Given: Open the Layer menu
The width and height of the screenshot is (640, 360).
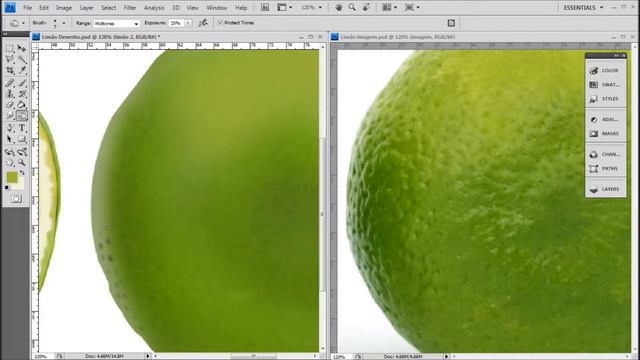Looking at the screenshot, I should [87, 8].
